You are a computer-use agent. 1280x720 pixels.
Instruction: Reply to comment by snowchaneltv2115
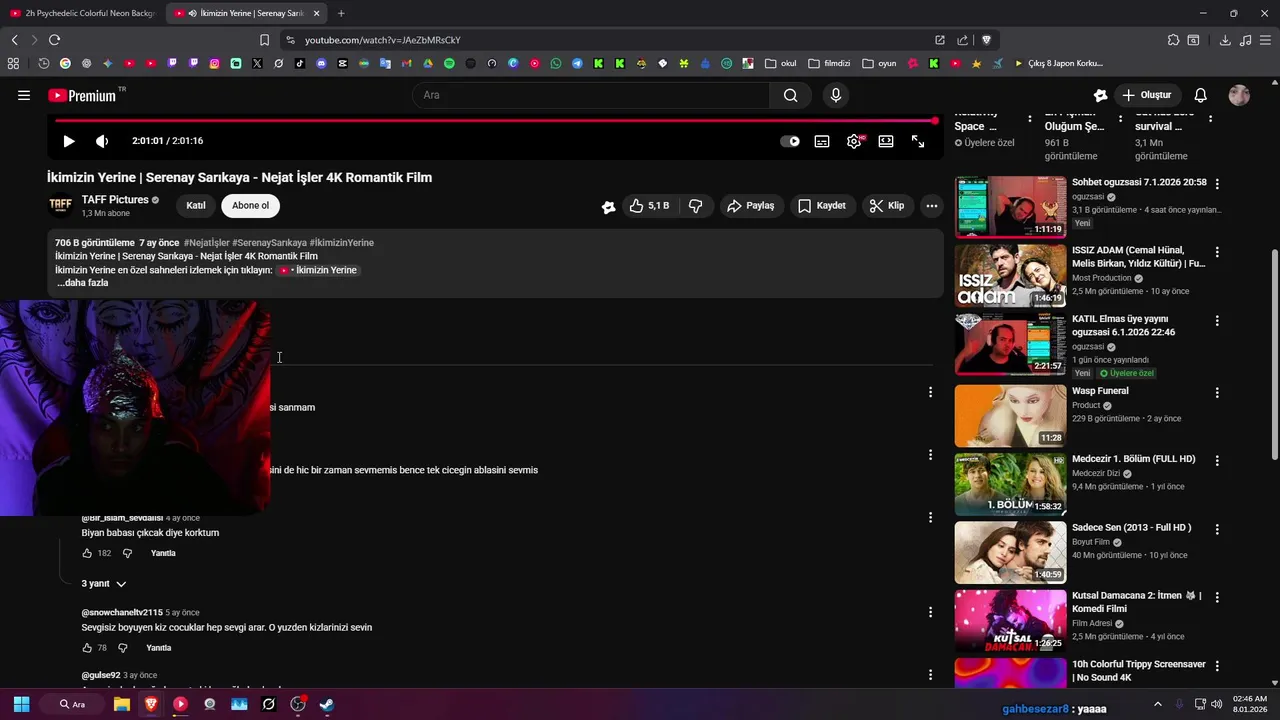(158, 648)
